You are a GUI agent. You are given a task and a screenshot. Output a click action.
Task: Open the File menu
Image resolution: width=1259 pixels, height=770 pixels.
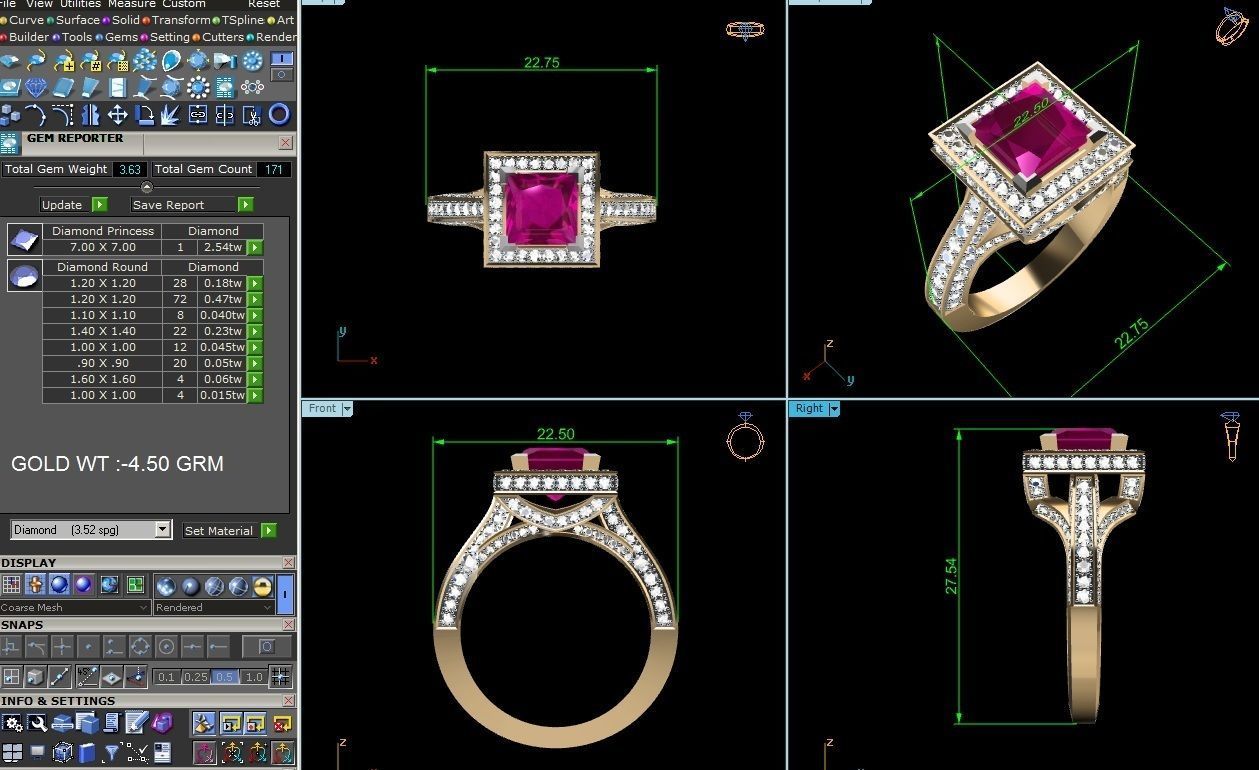7,4
